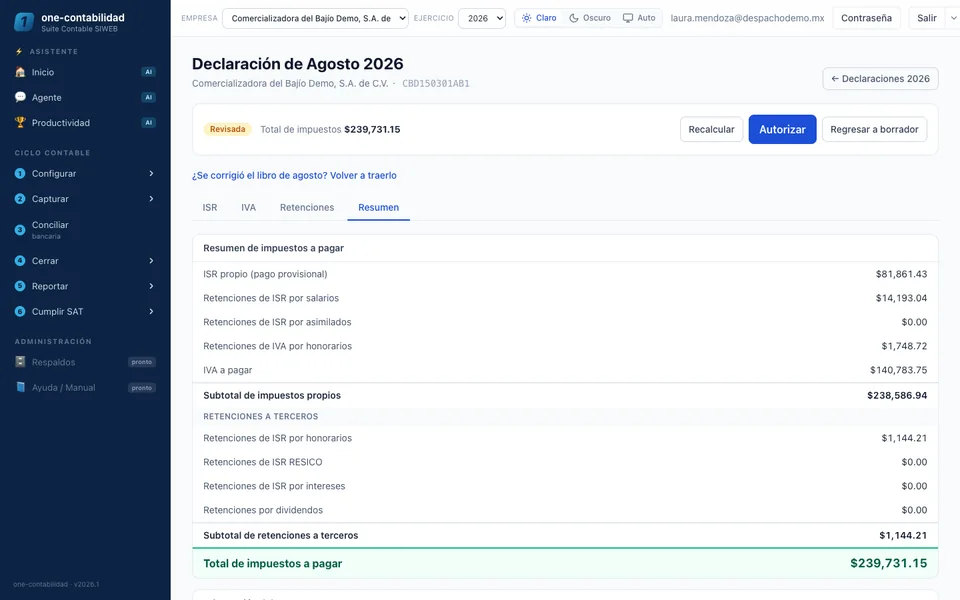Expand the Reportar section chevron
This screenshot has width=960, height=600.
coord(151,286)
